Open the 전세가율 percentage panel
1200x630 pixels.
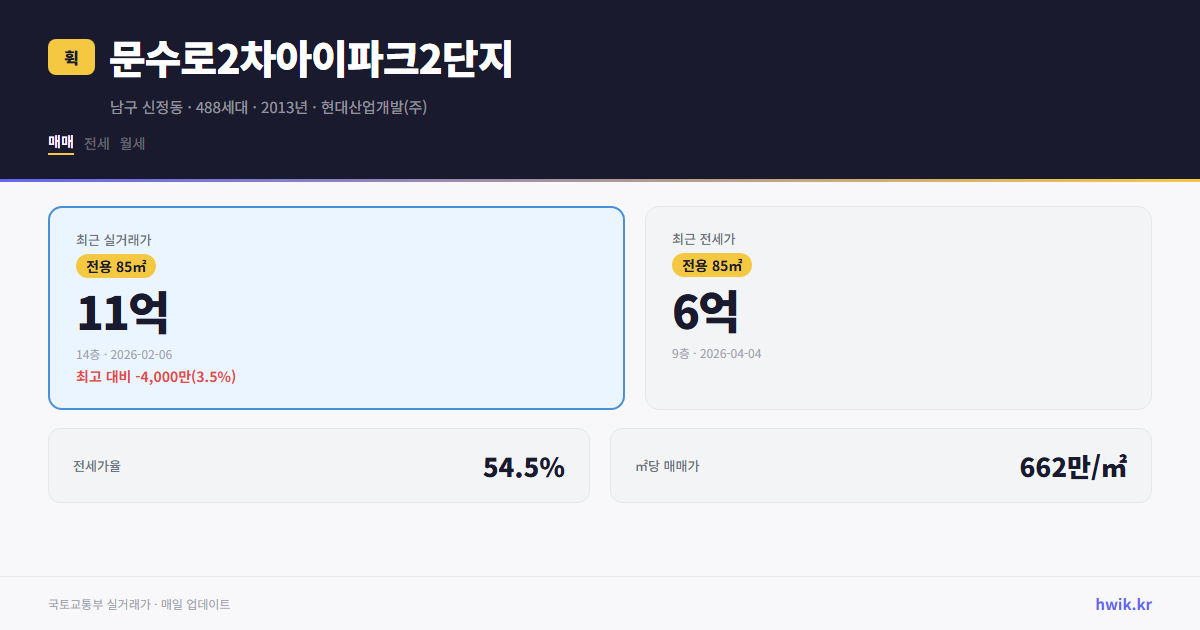(319, 465)
